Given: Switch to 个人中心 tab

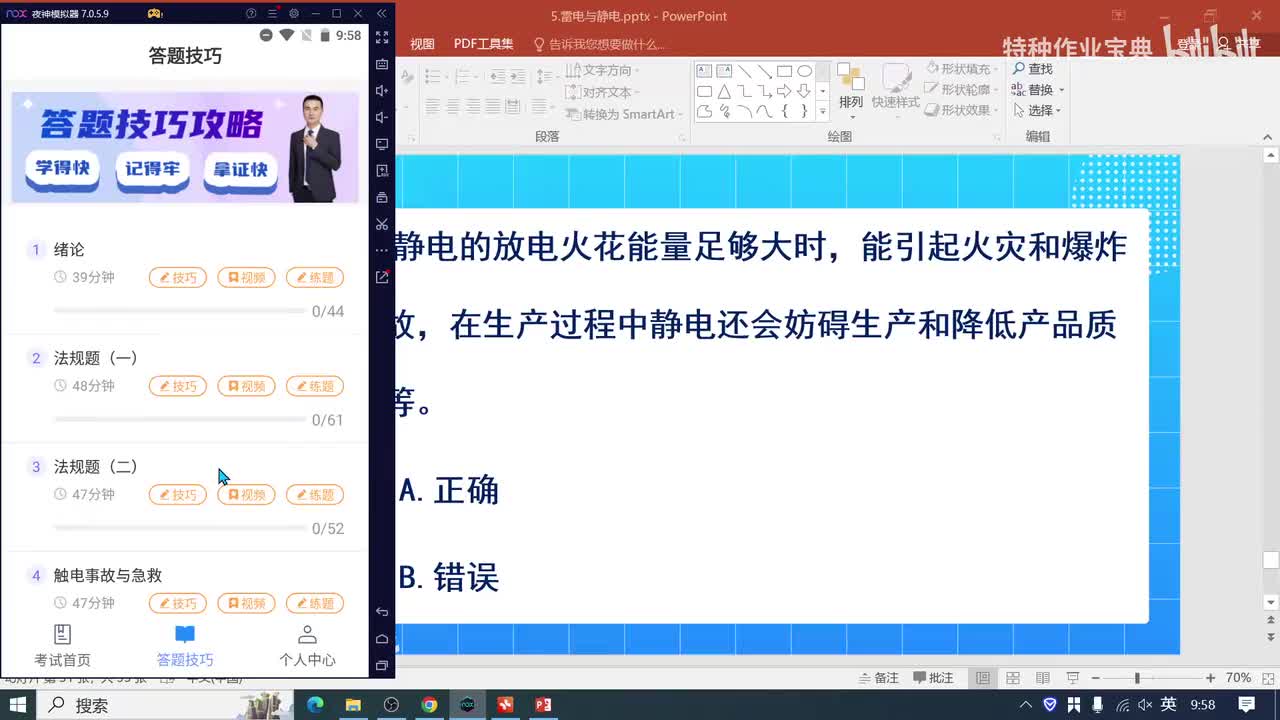Looking at the screenshot, I should pos(307,646).
